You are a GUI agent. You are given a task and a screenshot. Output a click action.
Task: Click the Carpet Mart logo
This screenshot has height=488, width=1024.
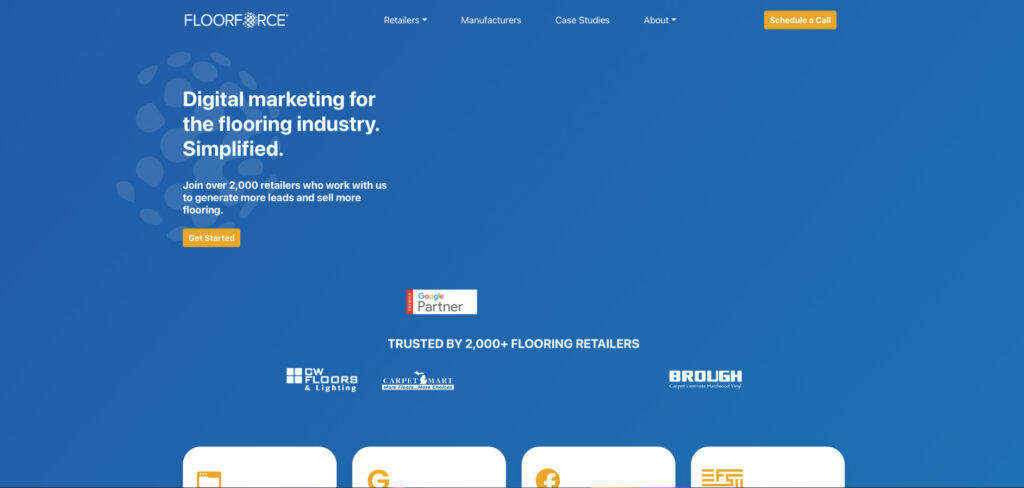point(418,381)
